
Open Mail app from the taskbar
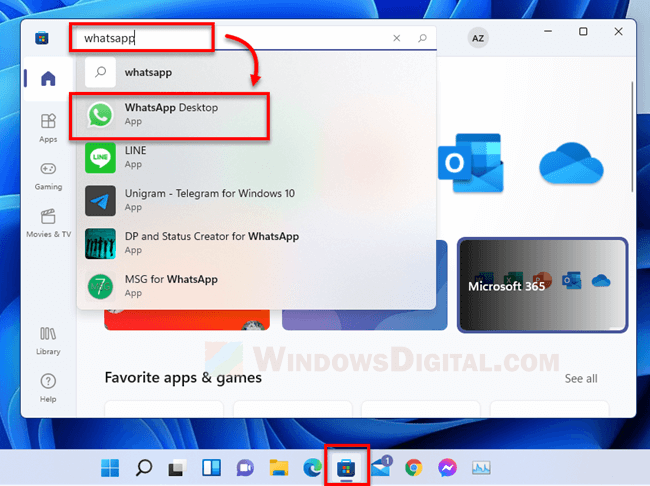tap(381, 467)
